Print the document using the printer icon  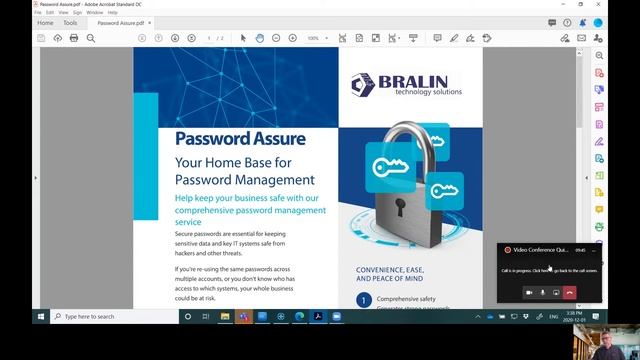tap(74, 38)
